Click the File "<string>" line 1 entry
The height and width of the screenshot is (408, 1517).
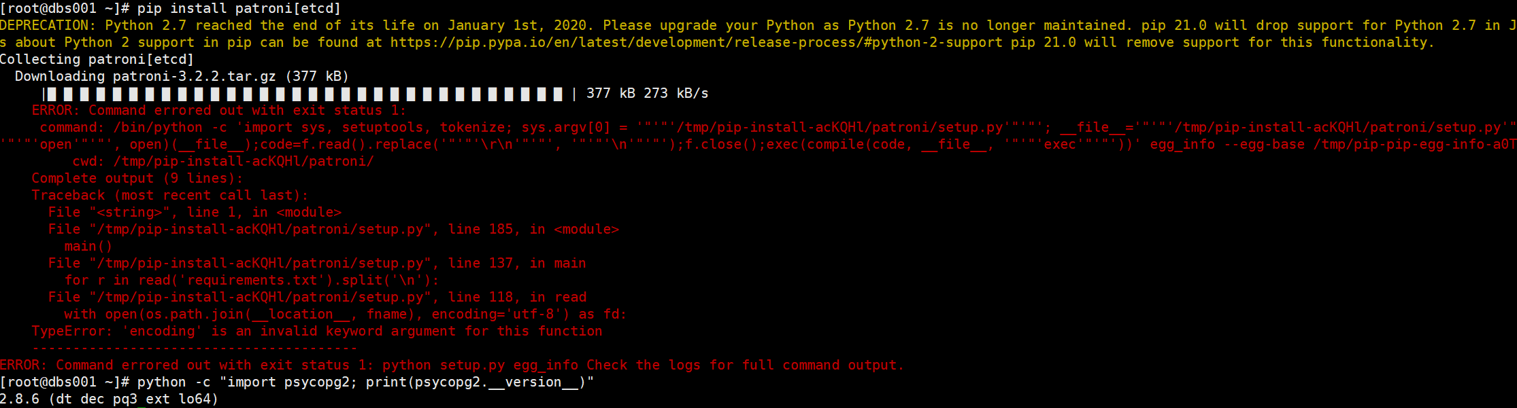[195, 212]
